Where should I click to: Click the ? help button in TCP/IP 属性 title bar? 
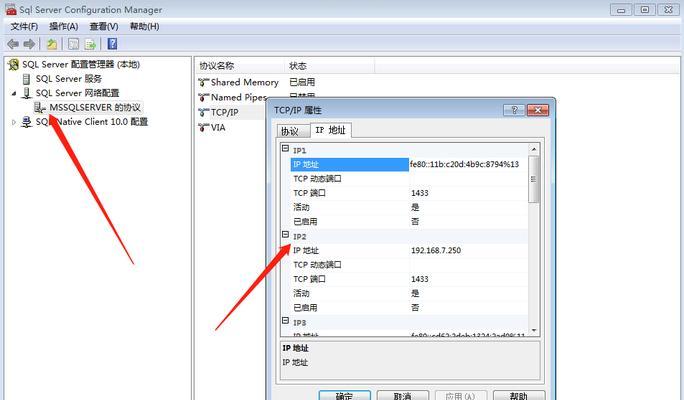pos(514,110)
